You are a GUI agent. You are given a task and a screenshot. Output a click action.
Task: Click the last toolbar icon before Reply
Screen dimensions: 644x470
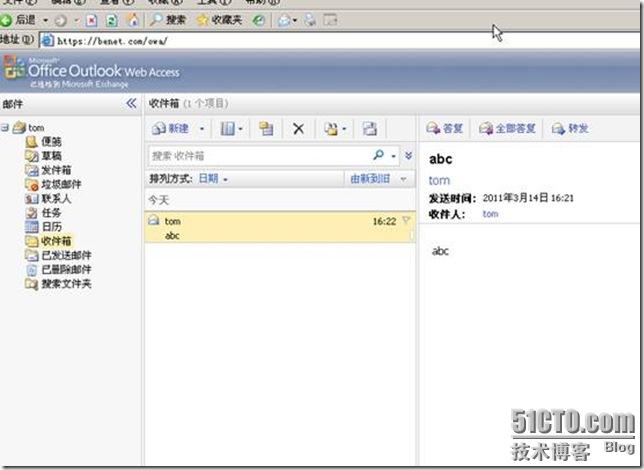pos(370,129)
